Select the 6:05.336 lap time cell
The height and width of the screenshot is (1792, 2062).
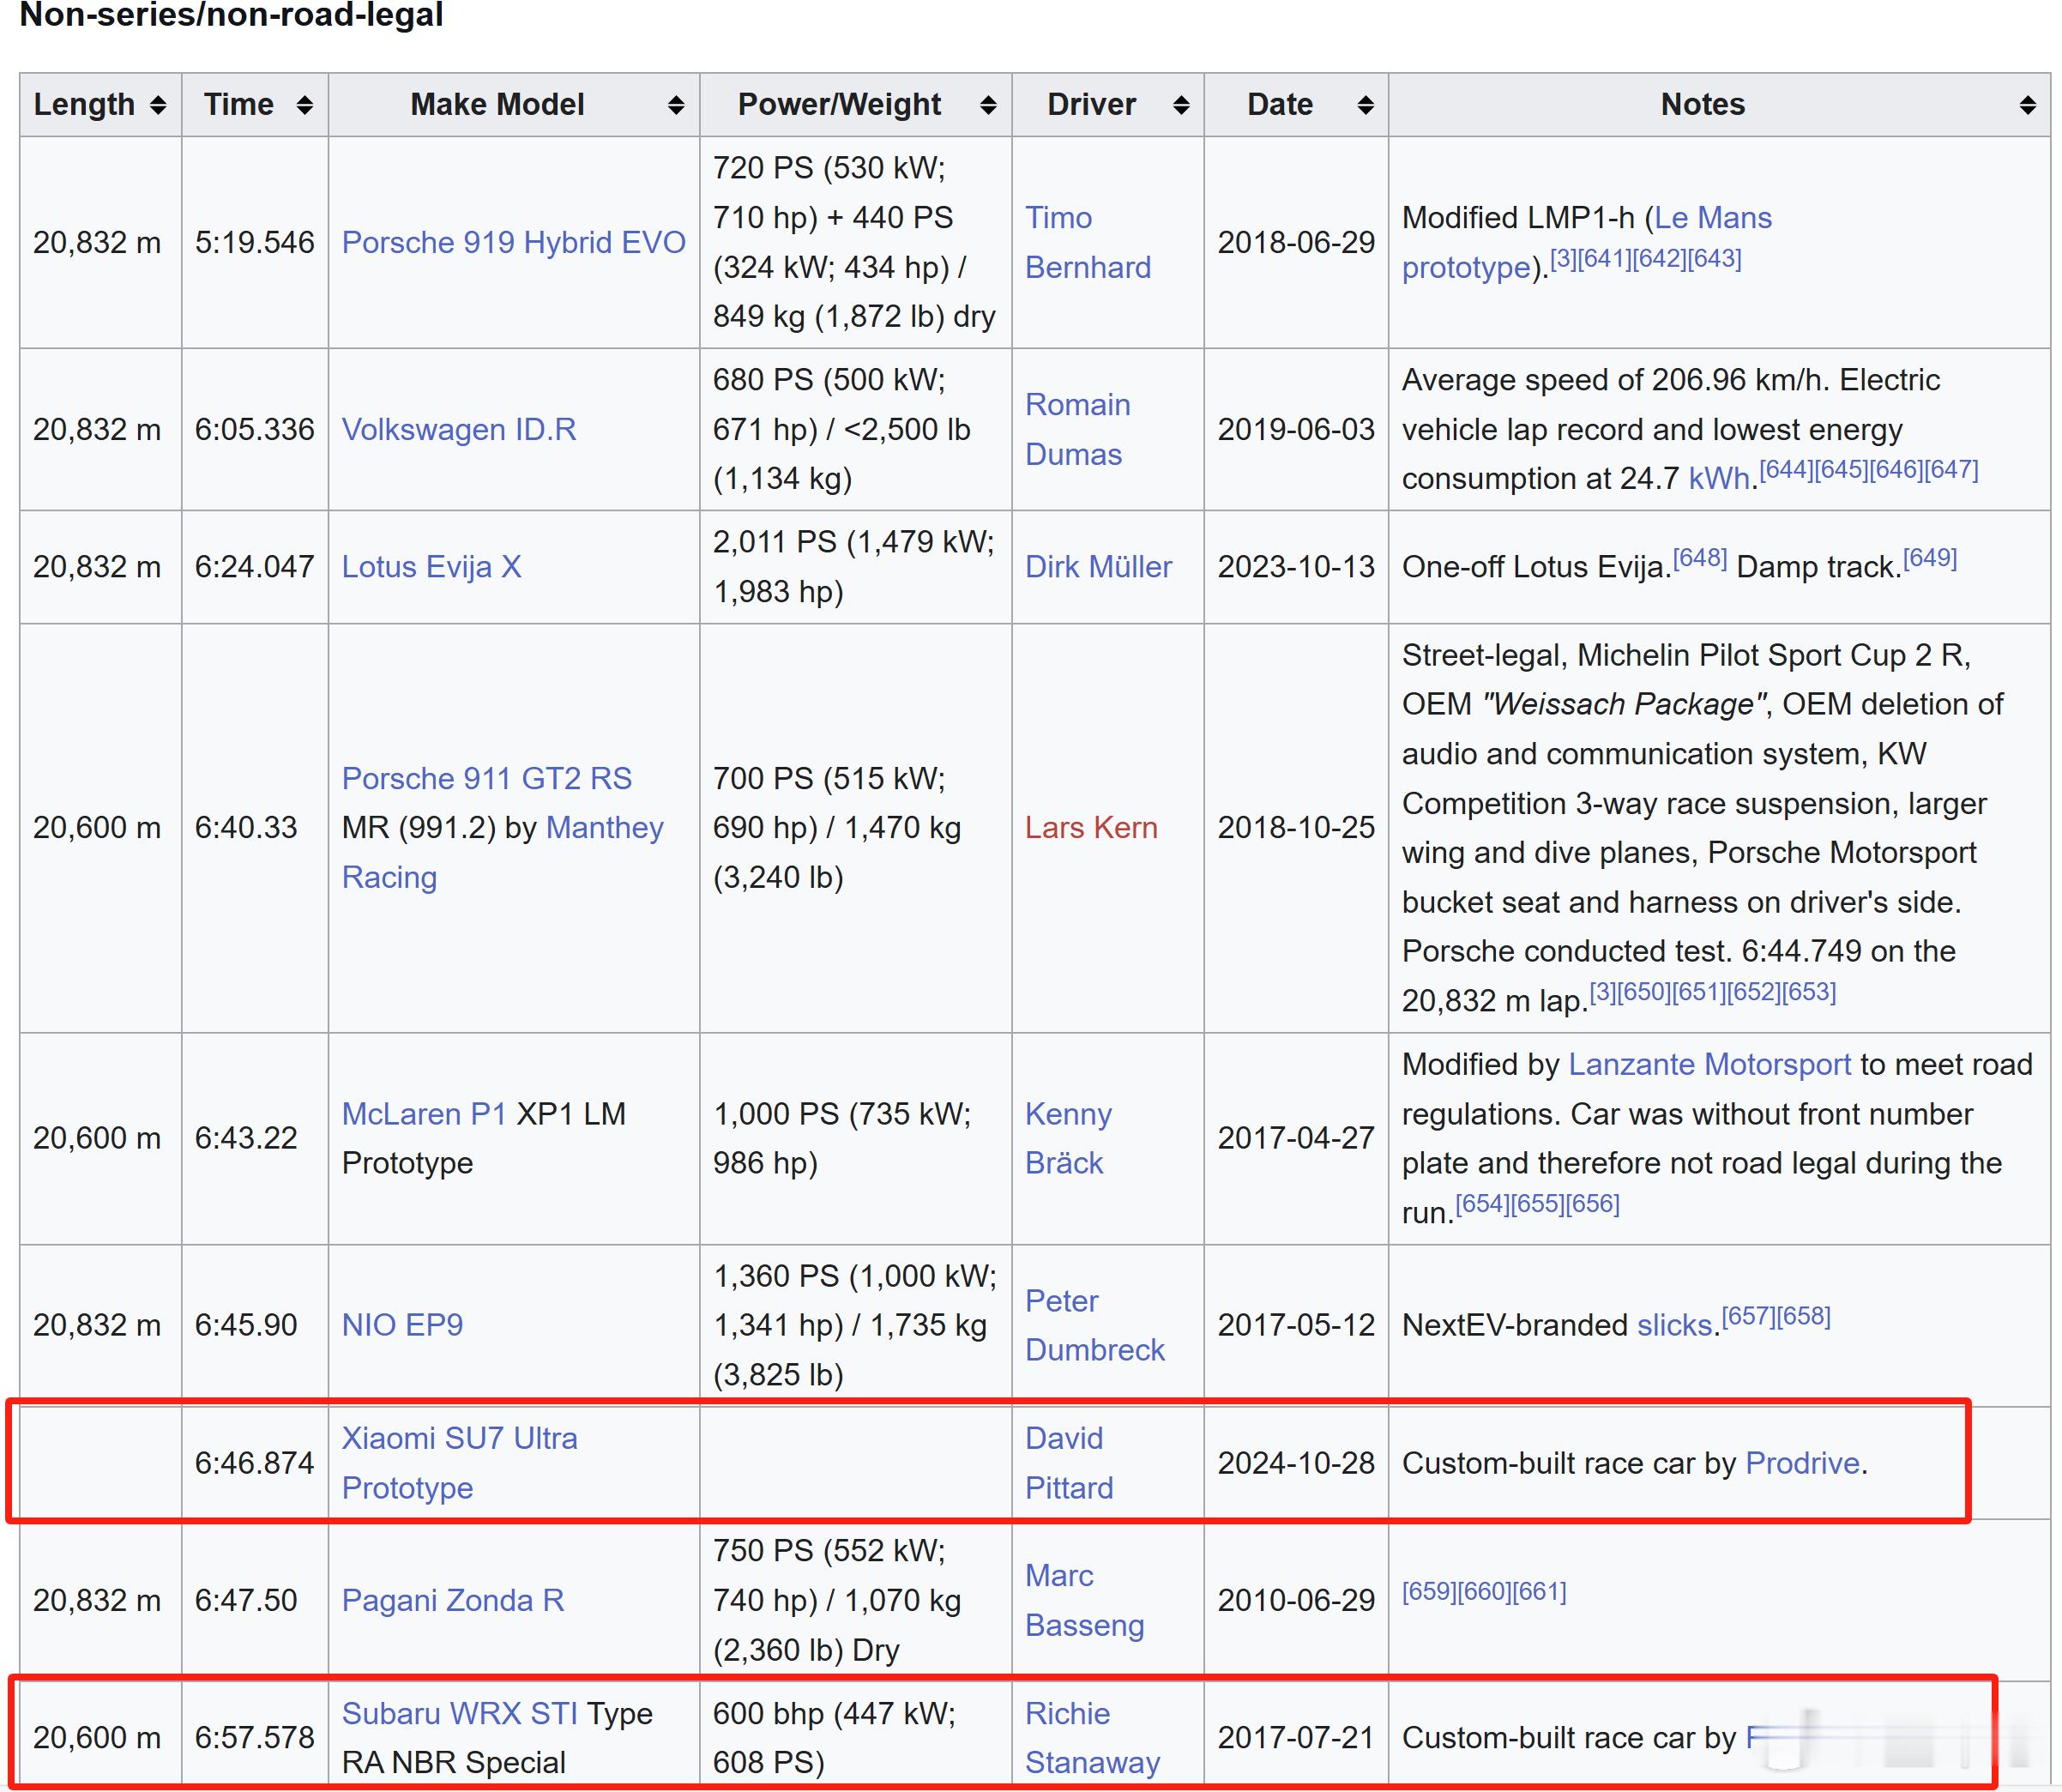tap(255, 430)
